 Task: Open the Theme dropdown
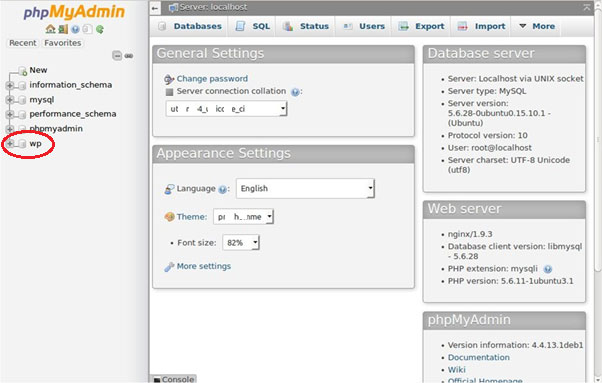coord(243,217)
